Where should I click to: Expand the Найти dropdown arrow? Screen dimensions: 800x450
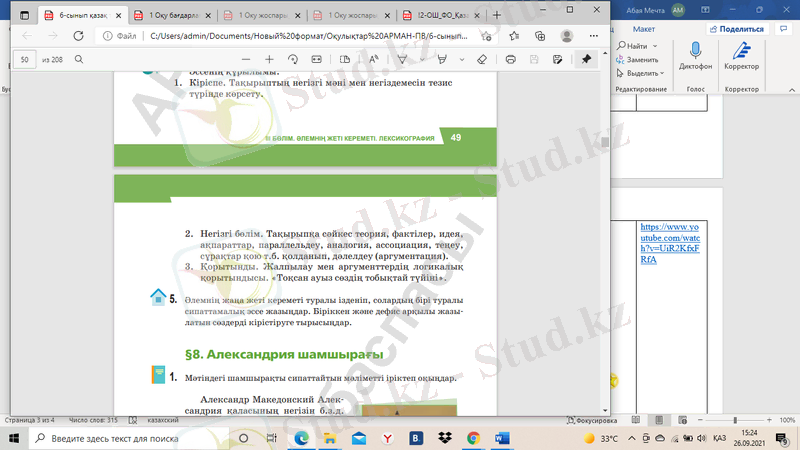point(656,46)
